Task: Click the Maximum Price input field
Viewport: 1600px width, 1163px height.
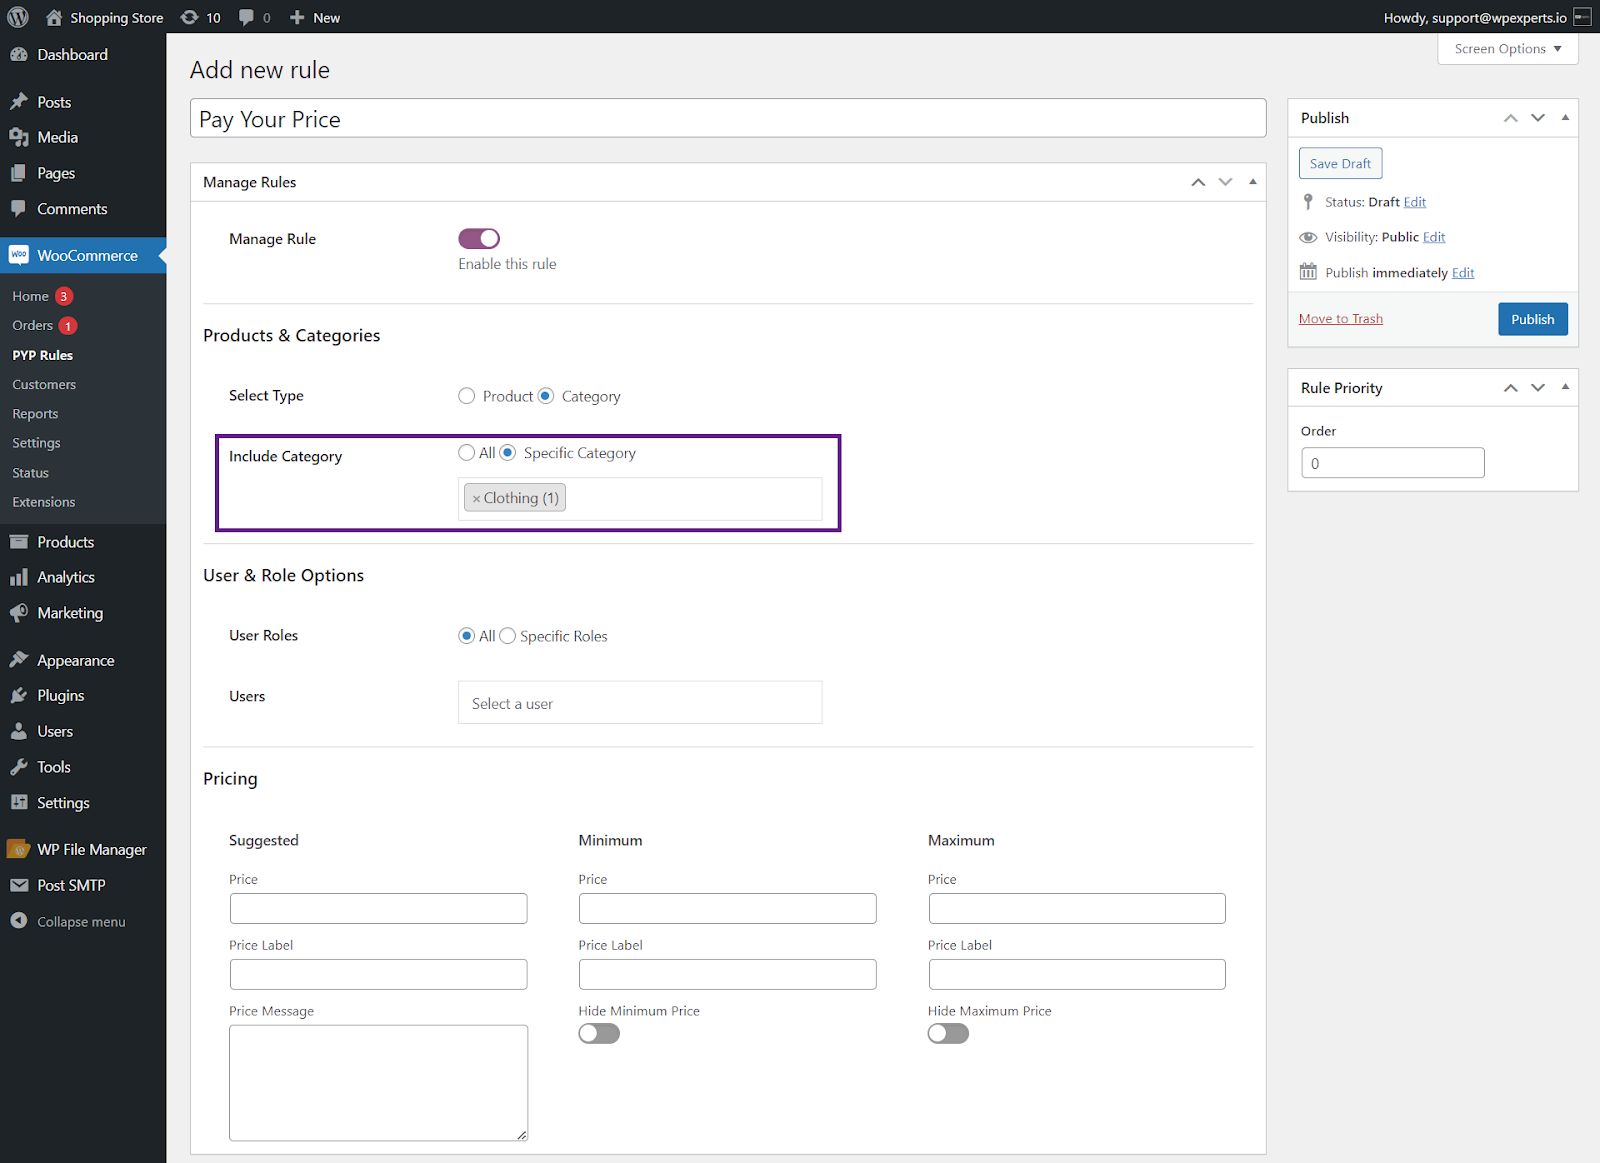Action: (x=1077, y=908)
